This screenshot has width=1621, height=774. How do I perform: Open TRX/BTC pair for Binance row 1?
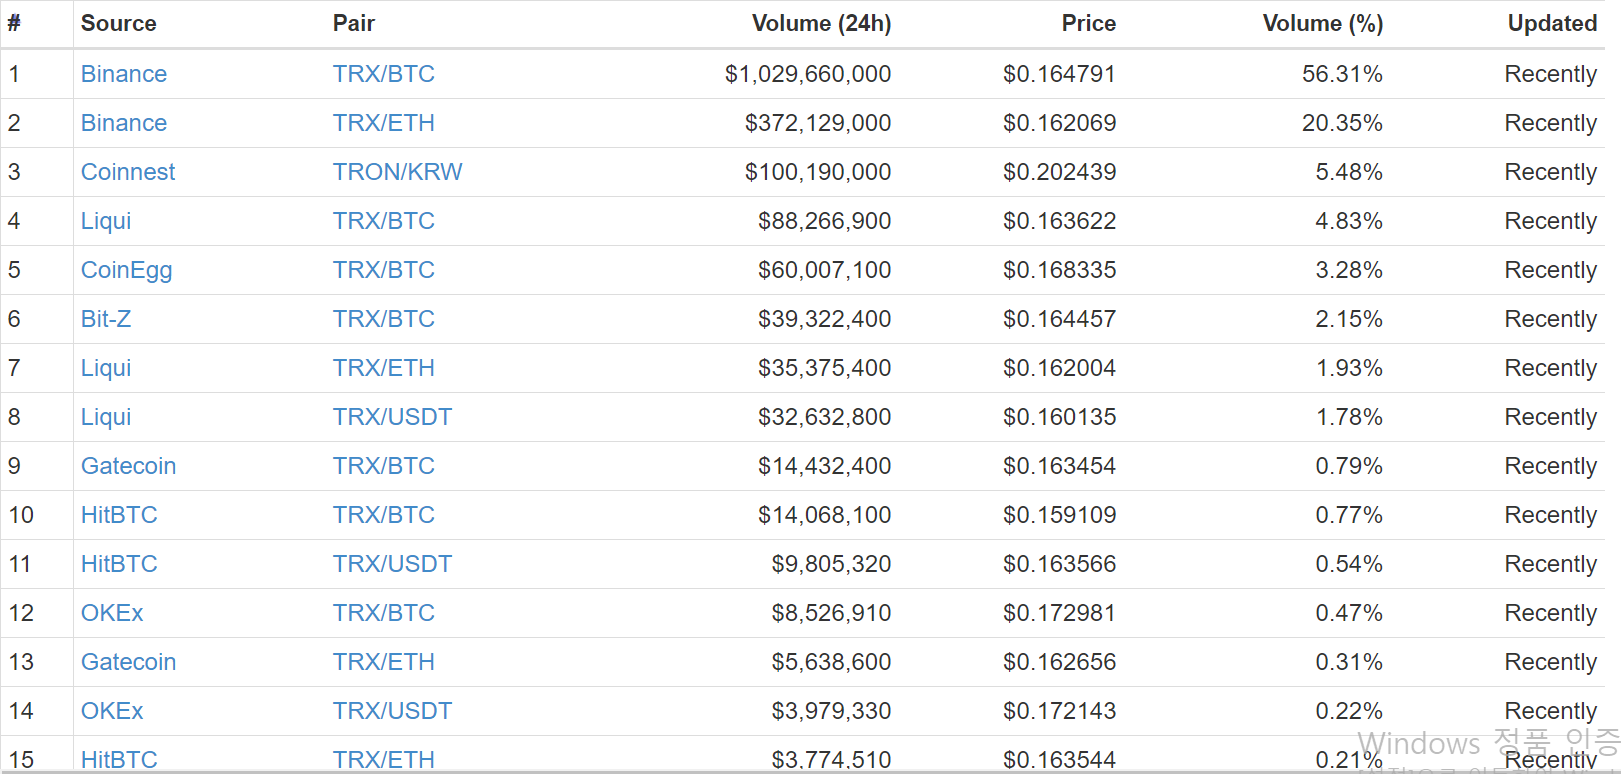coord(384,74)
